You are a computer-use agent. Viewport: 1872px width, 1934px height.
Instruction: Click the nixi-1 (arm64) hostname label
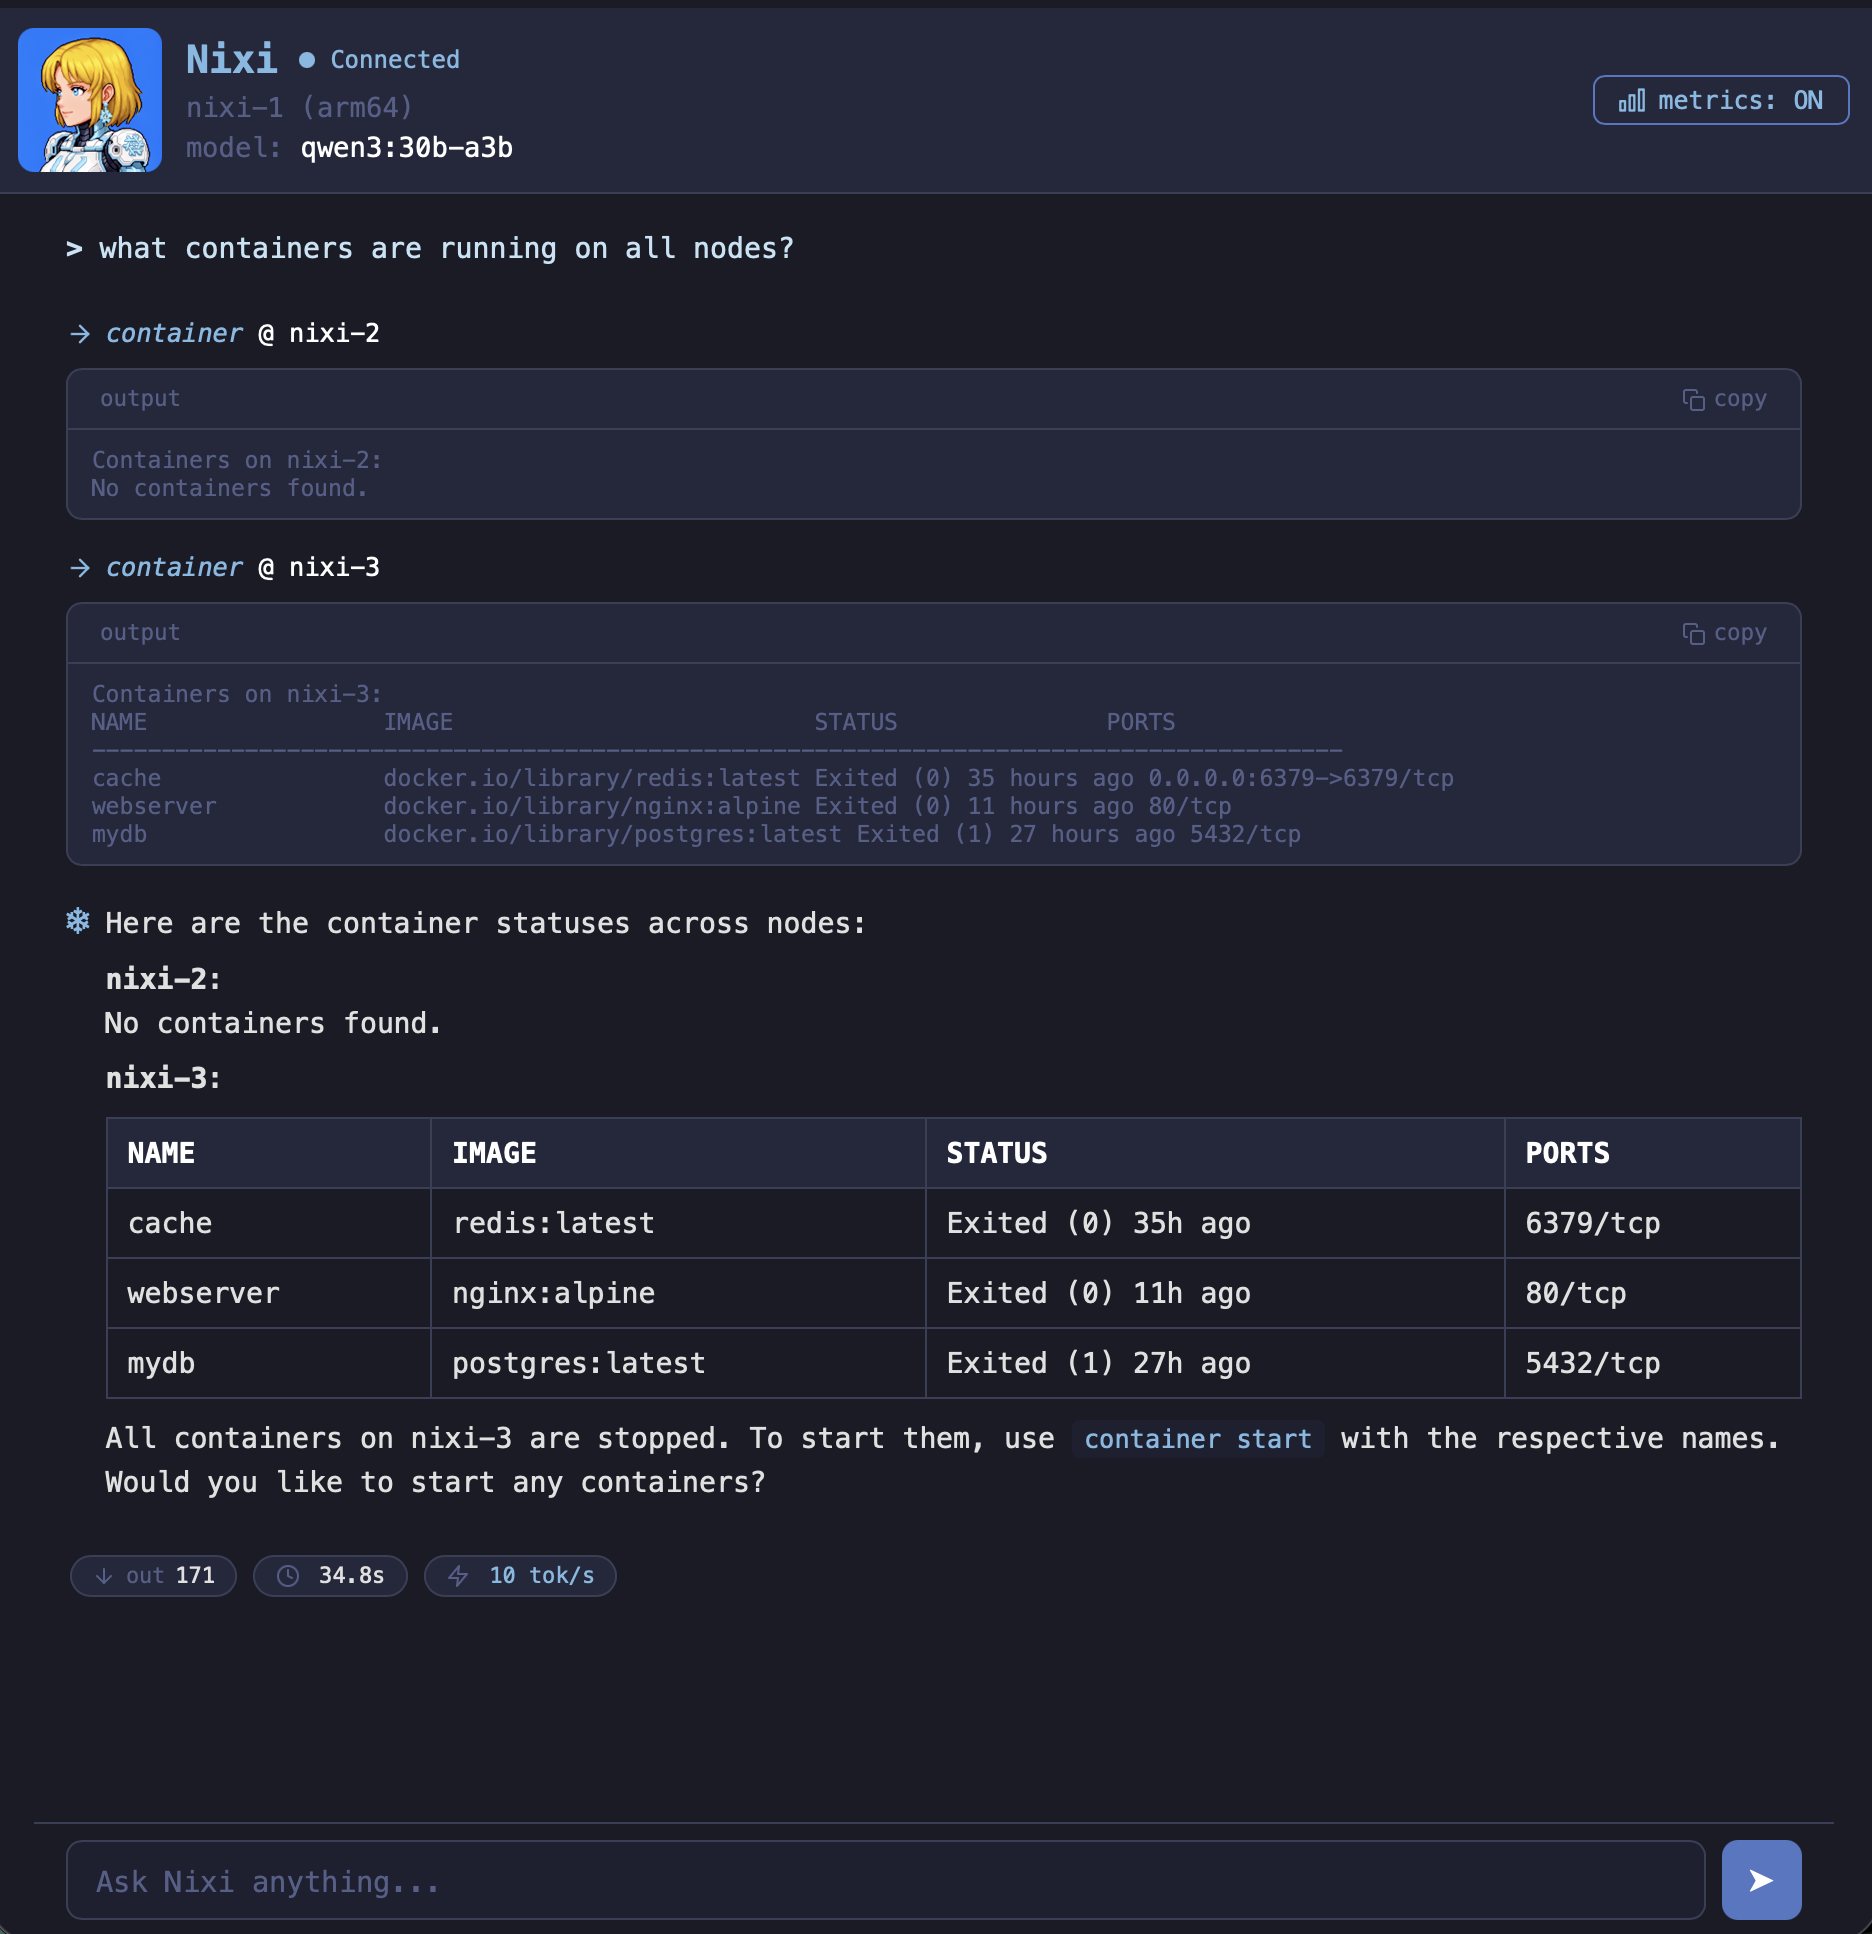tap(299, 106)
